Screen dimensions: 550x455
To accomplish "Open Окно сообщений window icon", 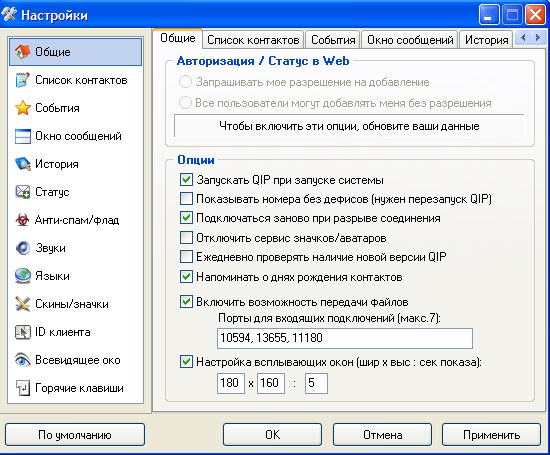I will pos(22,136).
